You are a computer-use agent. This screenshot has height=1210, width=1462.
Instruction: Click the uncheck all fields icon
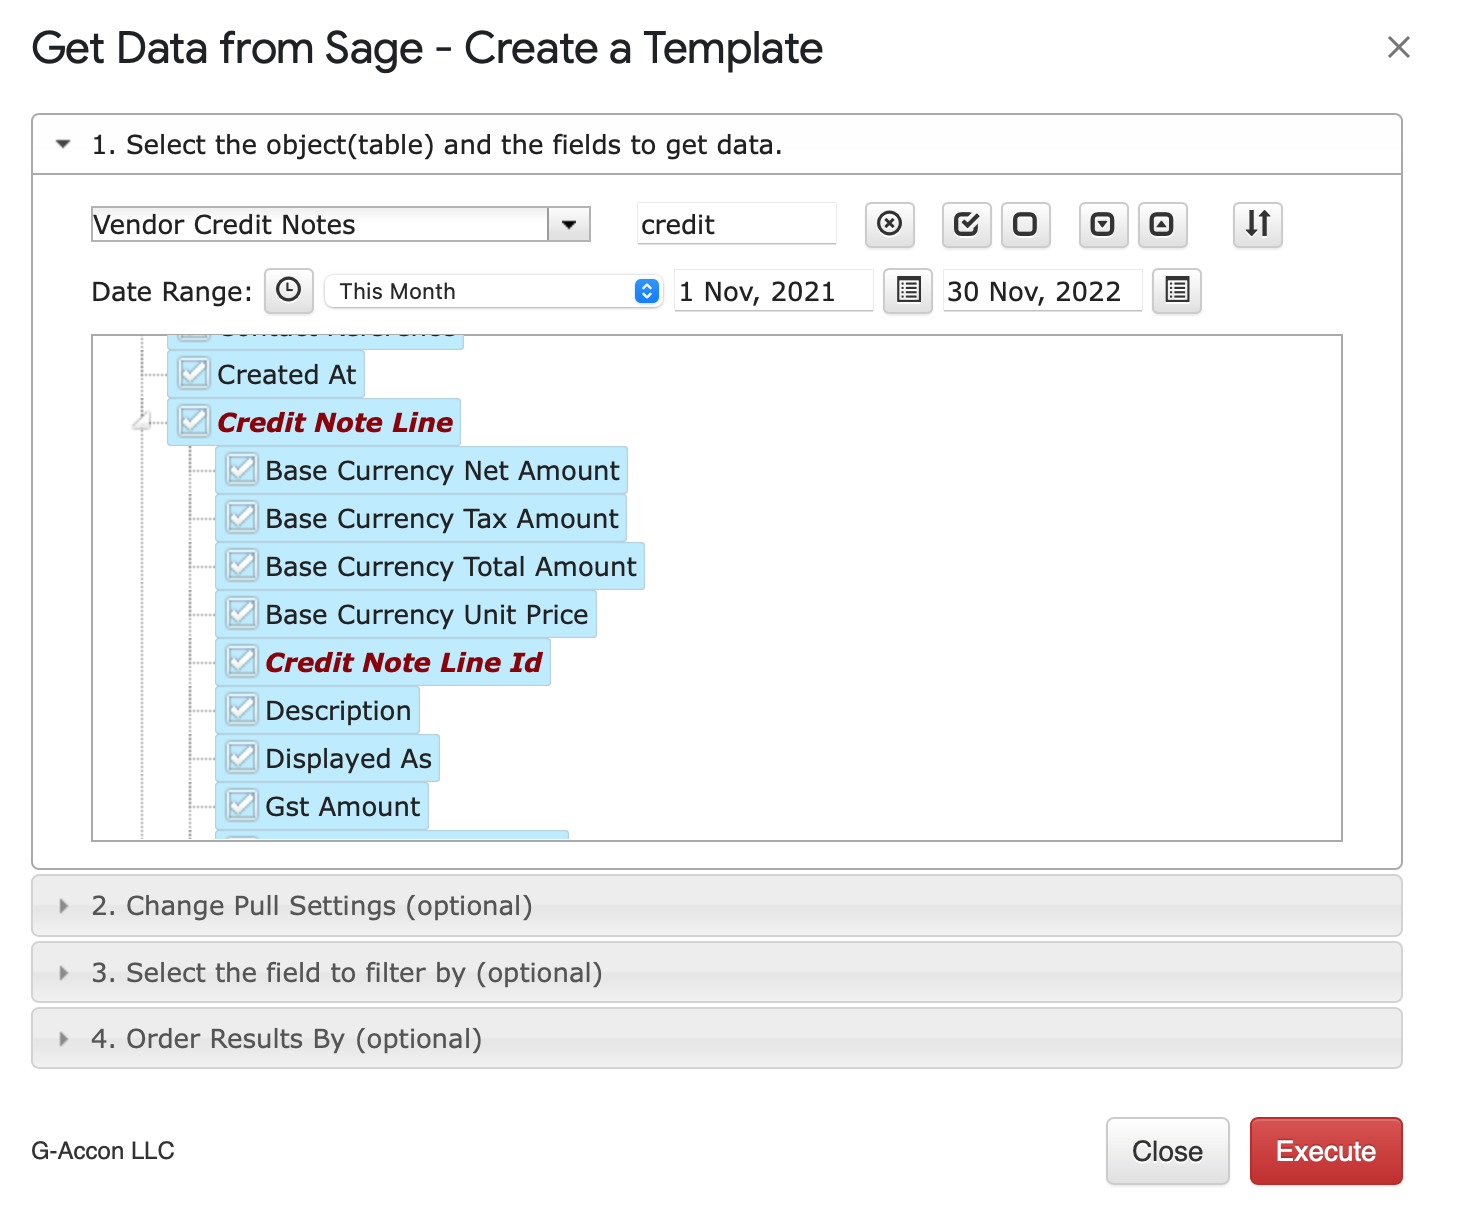pyautogui.click(x=1025, y=224)
